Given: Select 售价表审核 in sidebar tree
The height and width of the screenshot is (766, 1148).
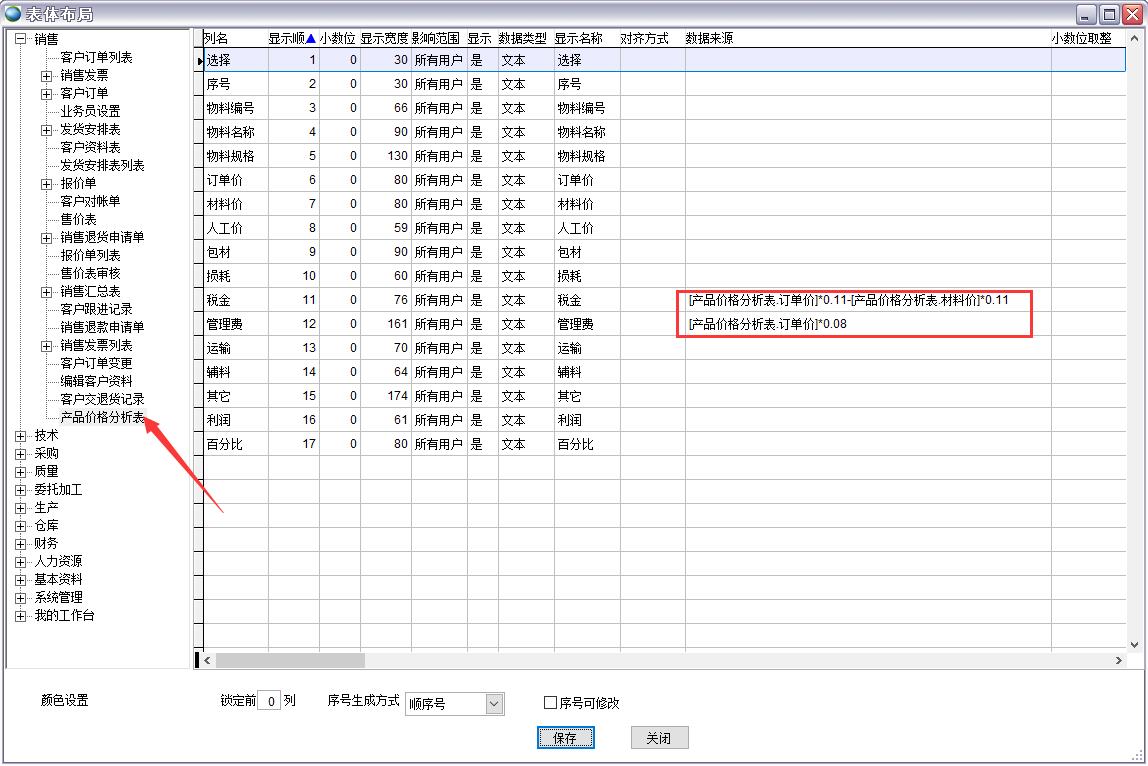Looking at the screenshot, I should pyautogui.click(x=90, y=273).
